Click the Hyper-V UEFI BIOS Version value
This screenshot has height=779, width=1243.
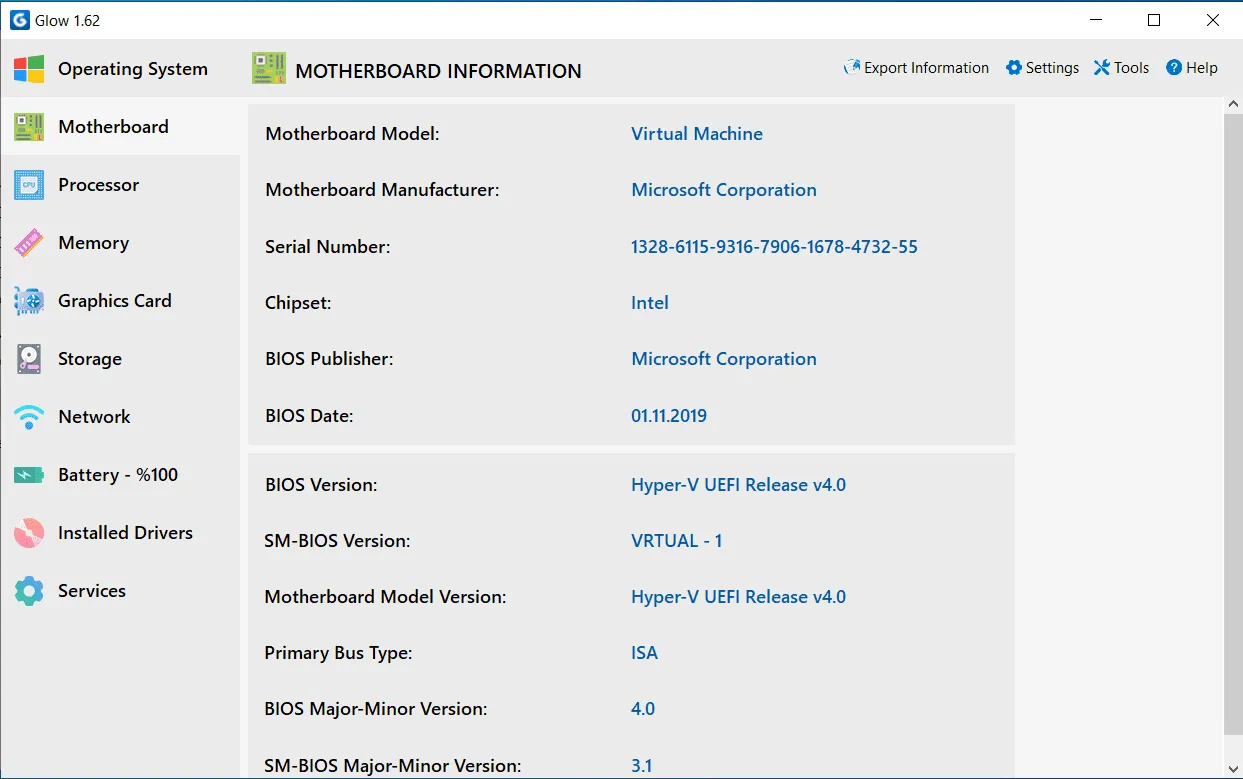point(738,485)
